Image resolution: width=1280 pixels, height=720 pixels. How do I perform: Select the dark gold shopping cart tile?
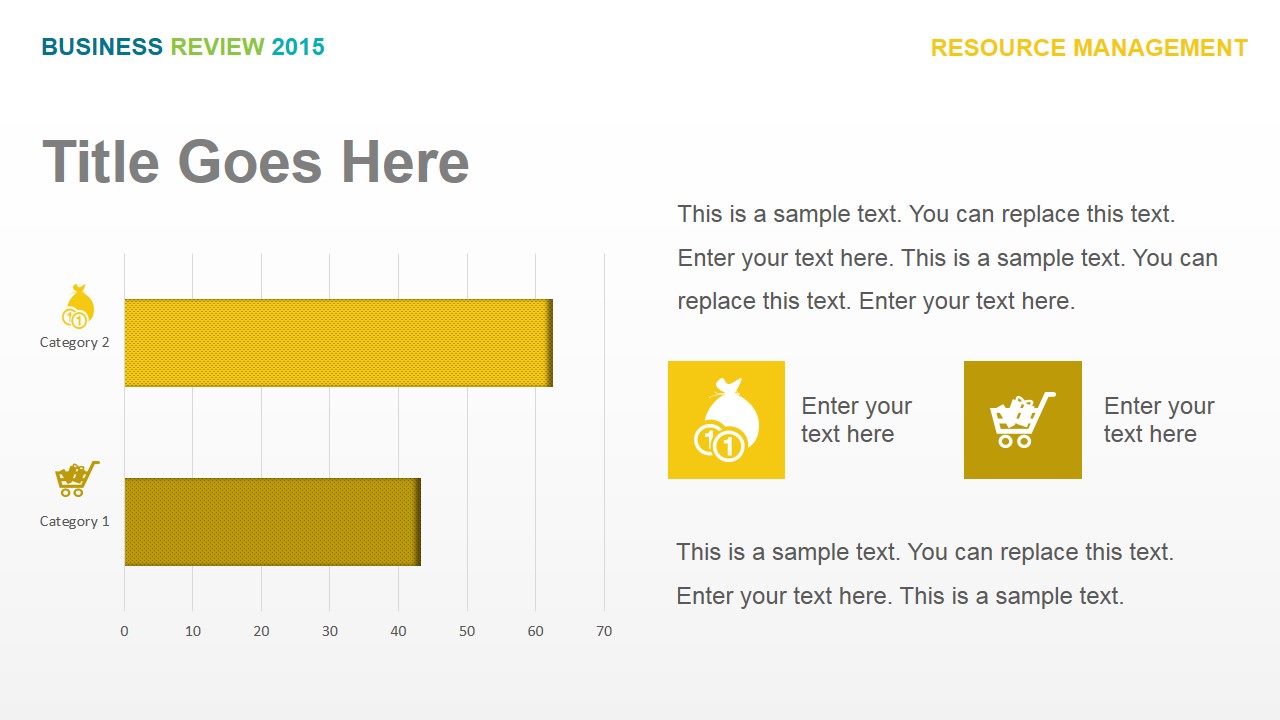click(x=1022, y=420)
